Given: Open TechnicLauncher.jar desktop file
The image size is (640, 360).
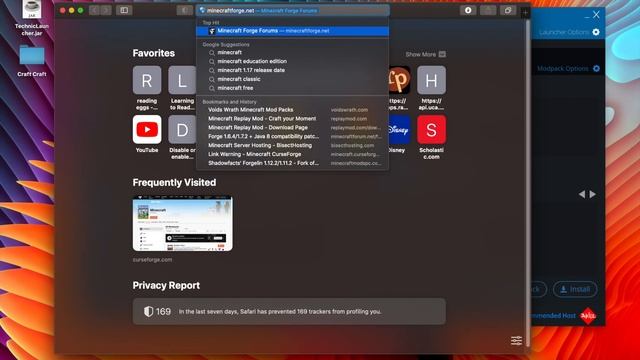Looking at the screenshot, I should 32,18.
